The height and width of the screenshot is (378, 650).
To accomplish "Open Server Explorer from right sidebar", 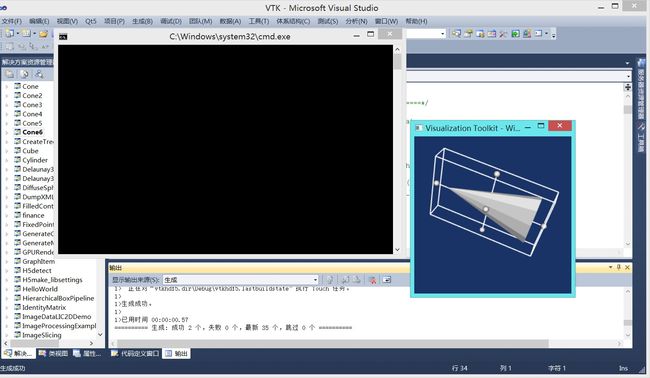I will coord(641,90).
